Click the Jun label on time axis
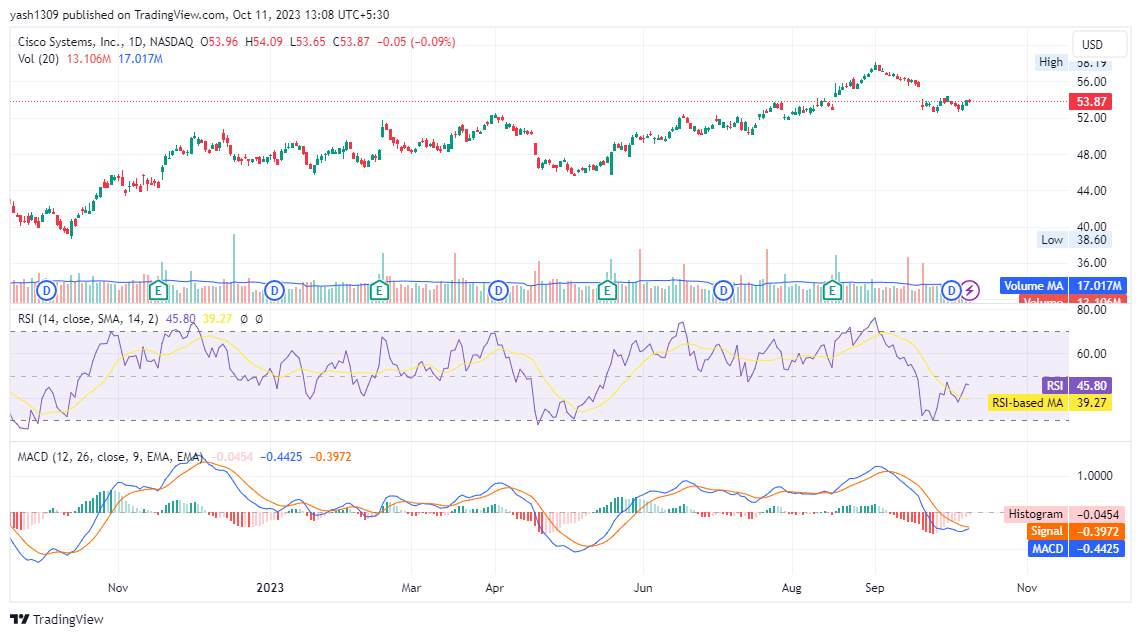 tap(643, 587)
